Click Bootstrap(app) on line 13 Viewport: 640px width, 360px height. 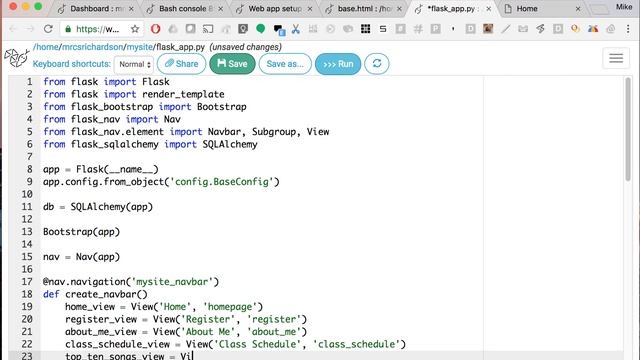tap(82, 232)
